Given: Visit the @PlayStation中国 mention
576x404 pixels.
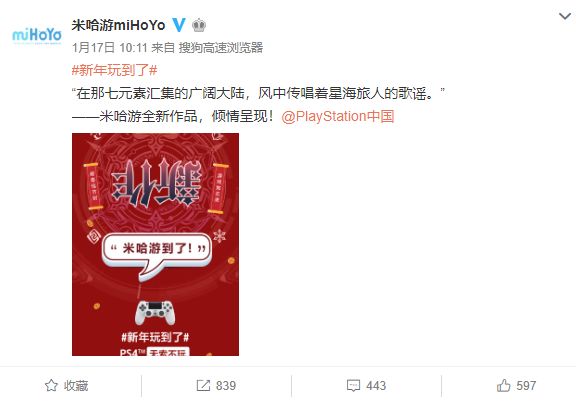Looking at the screenshot, I should (x=338, y=116).
